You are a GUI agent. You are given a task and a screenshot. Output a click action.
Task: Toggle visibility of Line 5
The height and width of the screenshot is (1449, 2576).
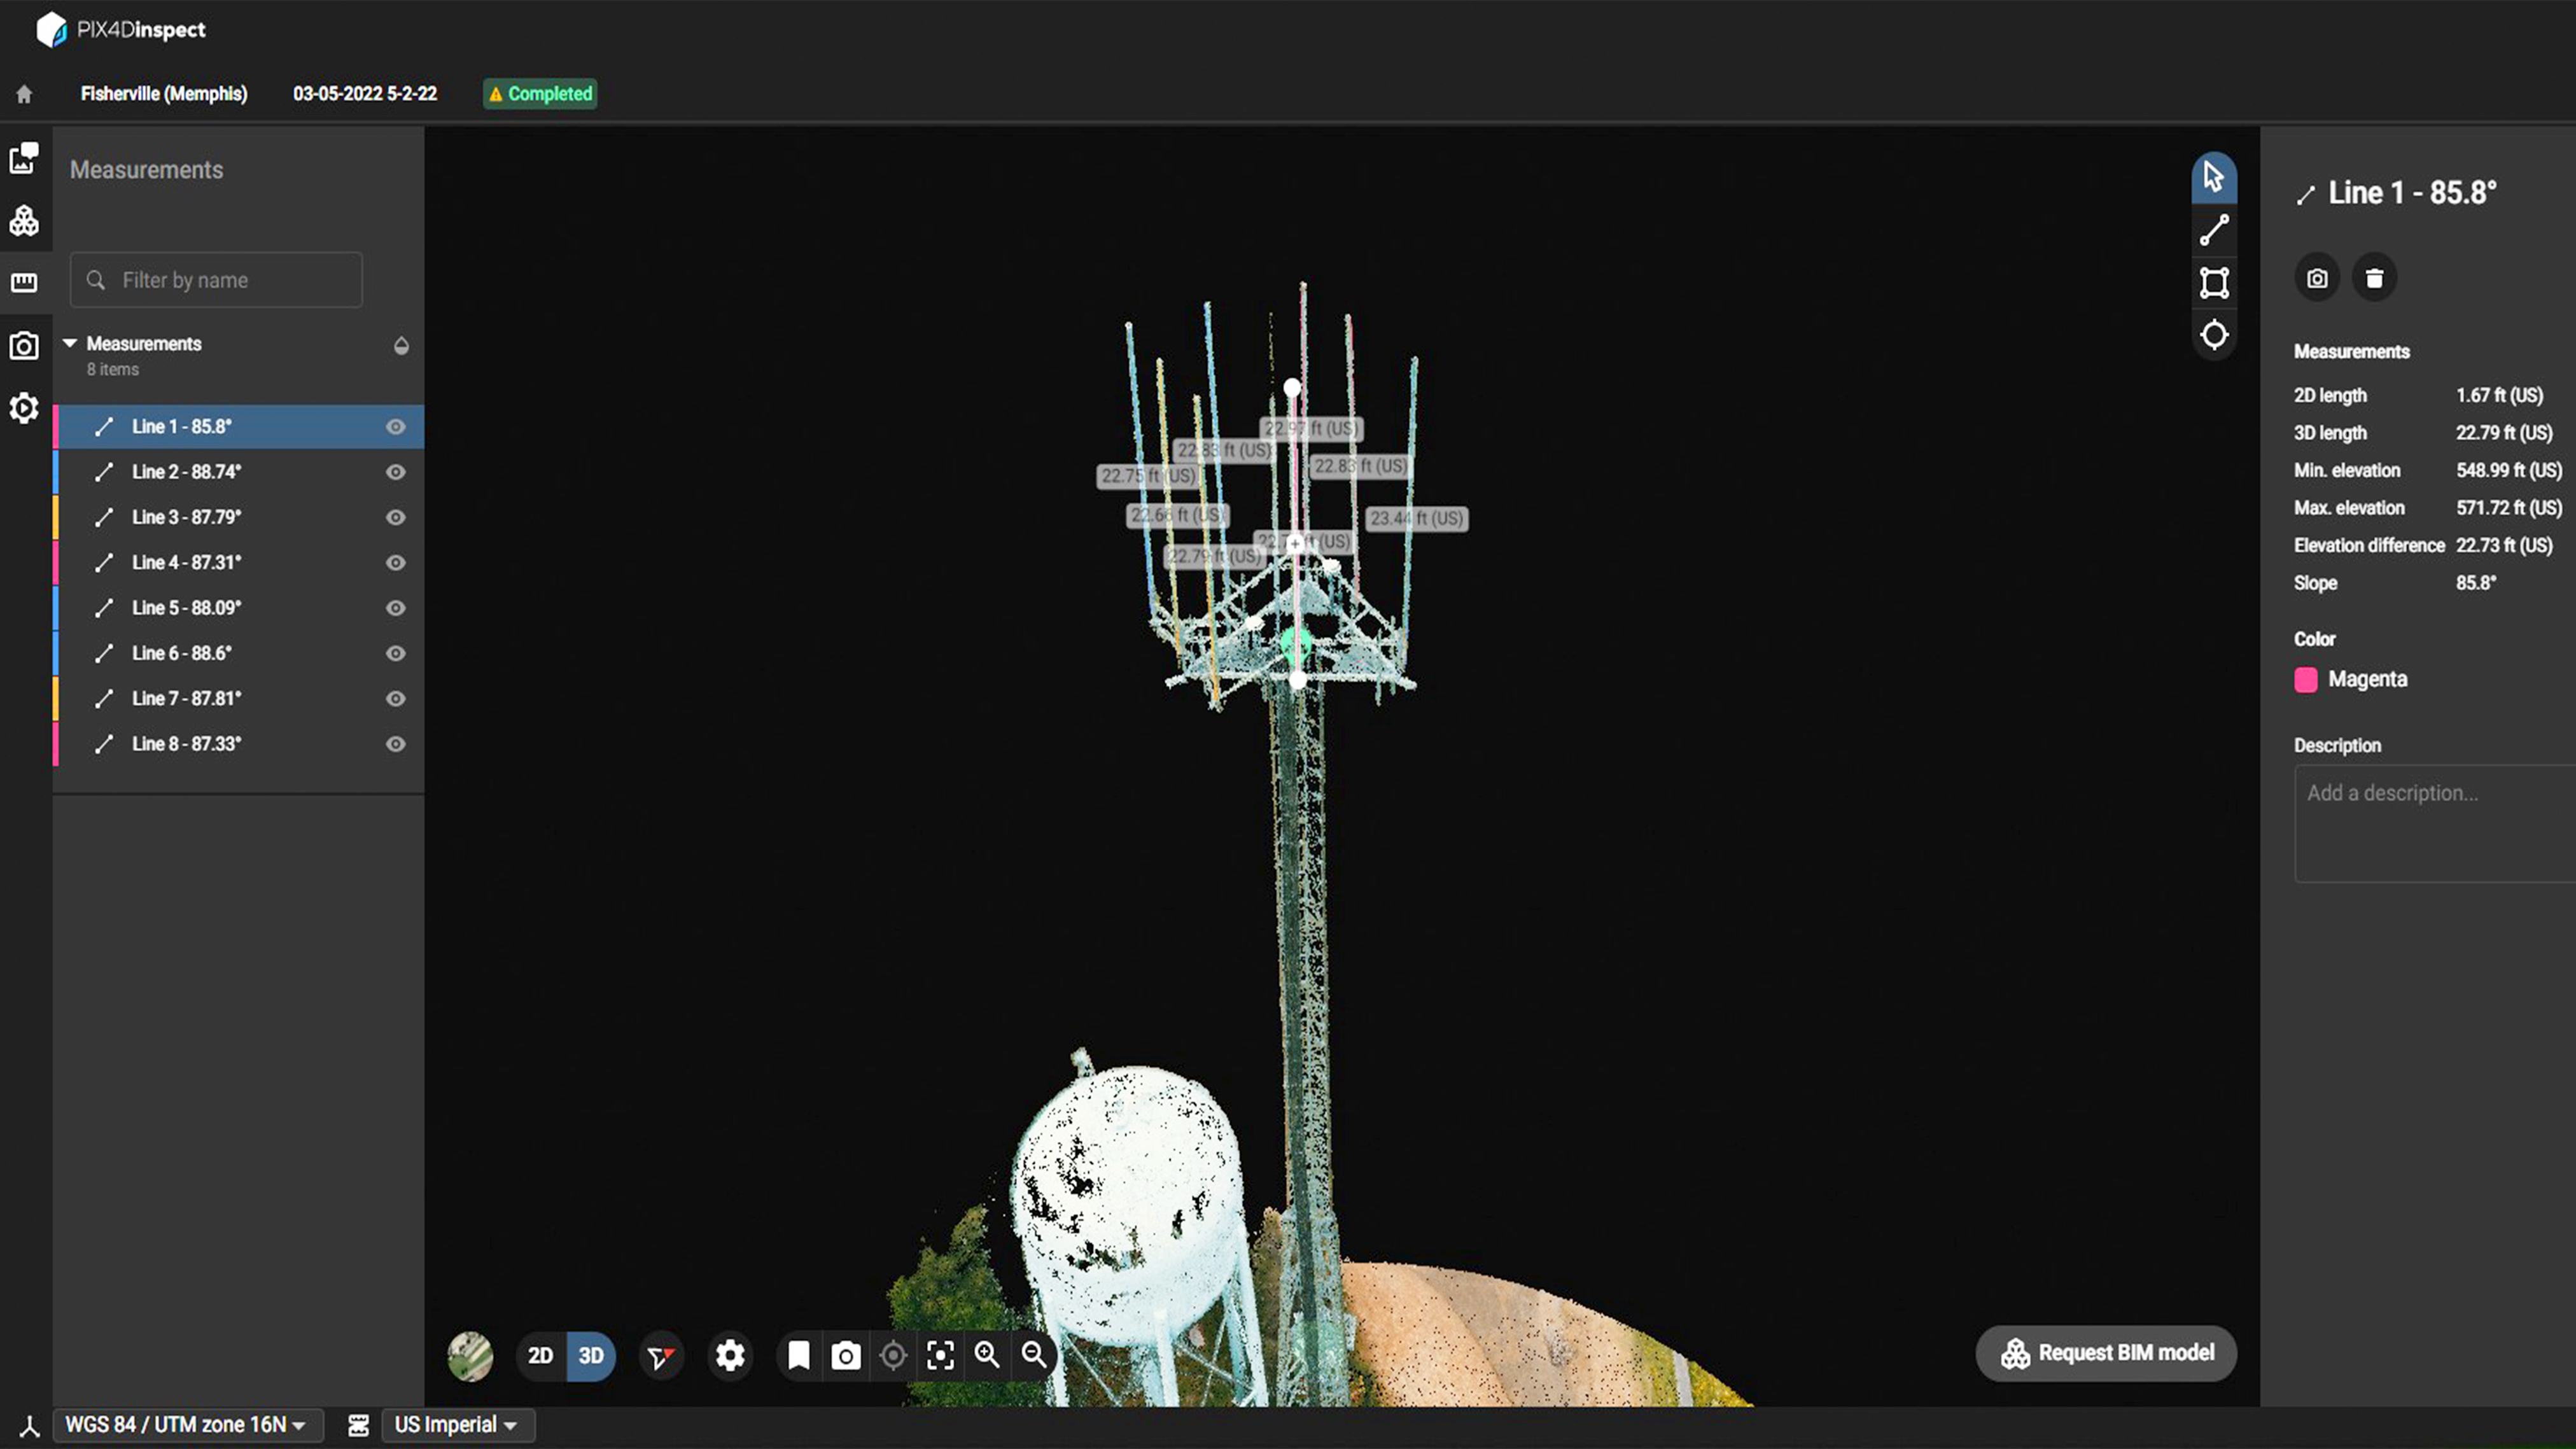click(396, 608)
